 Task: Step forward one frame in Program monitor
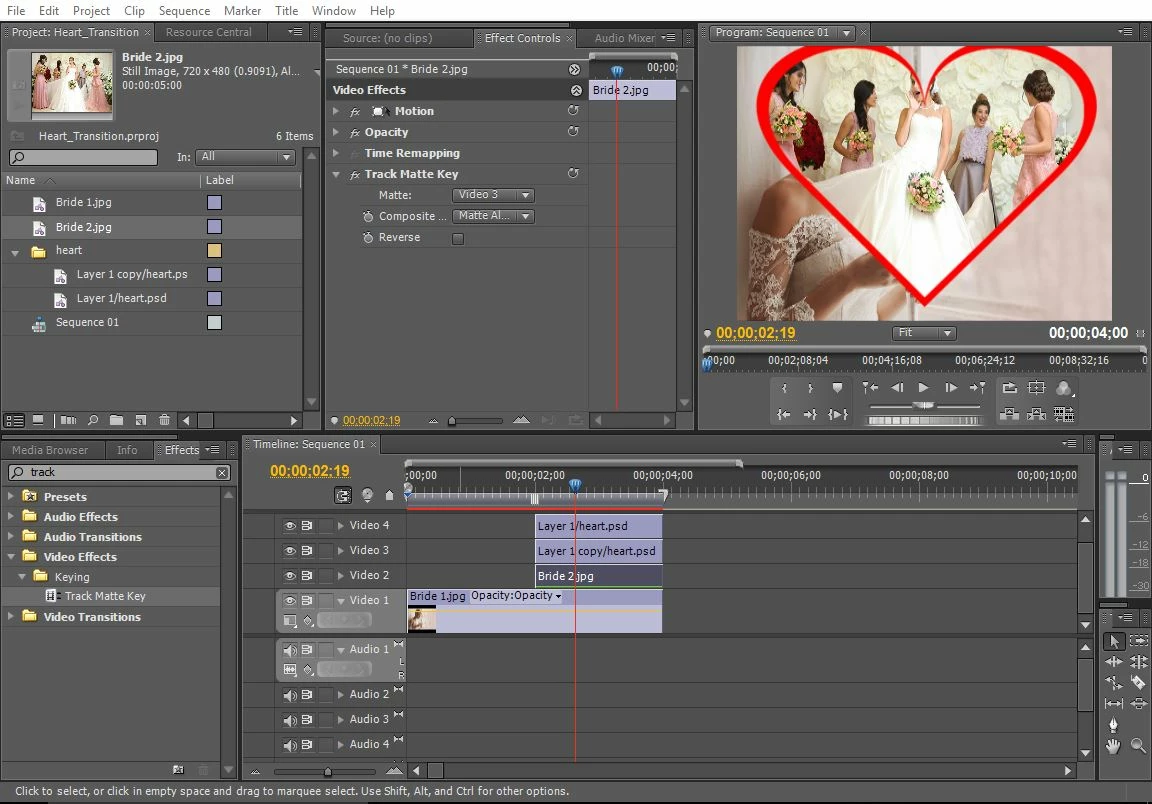click(951, 388)
